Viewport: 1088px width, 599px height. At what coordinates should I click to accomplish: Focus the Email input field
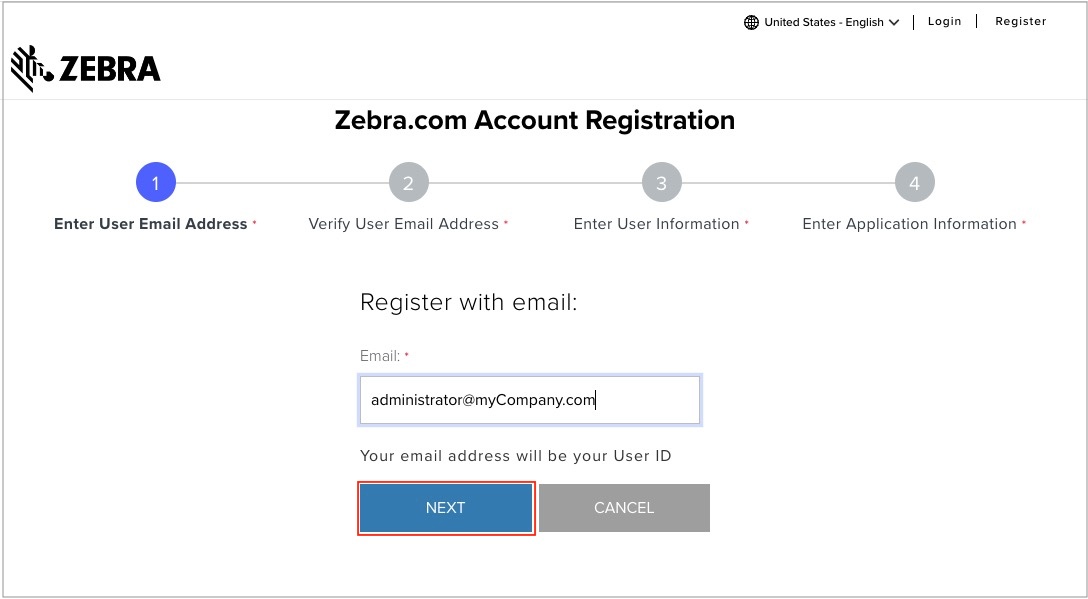[x=530, y=401]
